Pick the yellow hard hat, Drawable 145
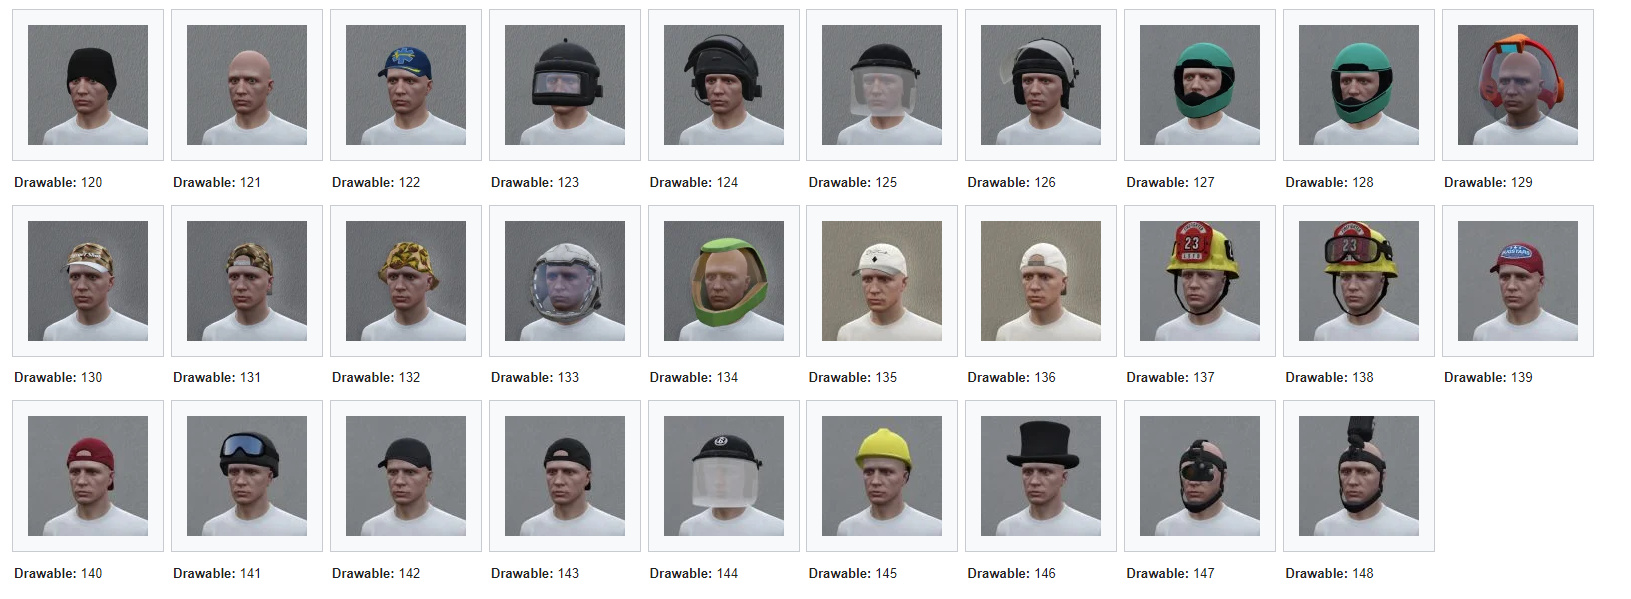 point(882,476)
